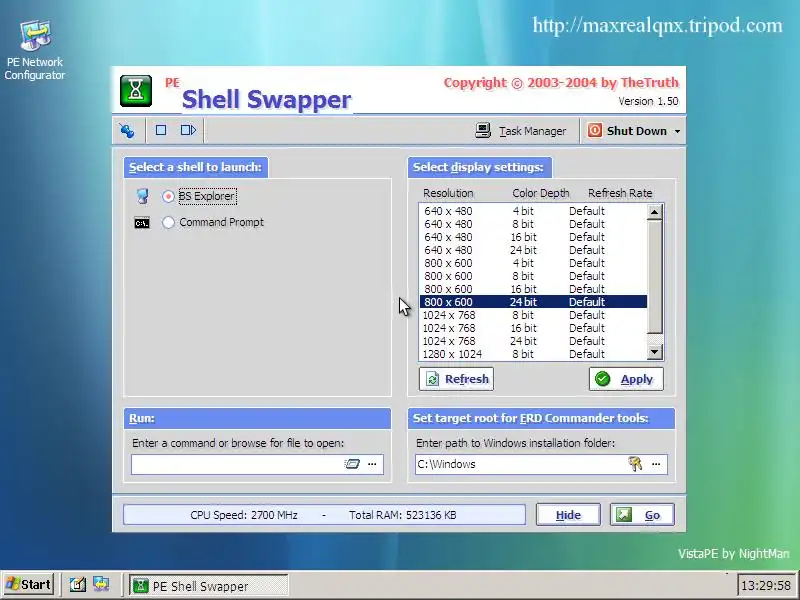Viewport: 800px width, 600px height.
Task: Select 1280 x 1024 8 bit resolution
Action: (x=533, y=354)
